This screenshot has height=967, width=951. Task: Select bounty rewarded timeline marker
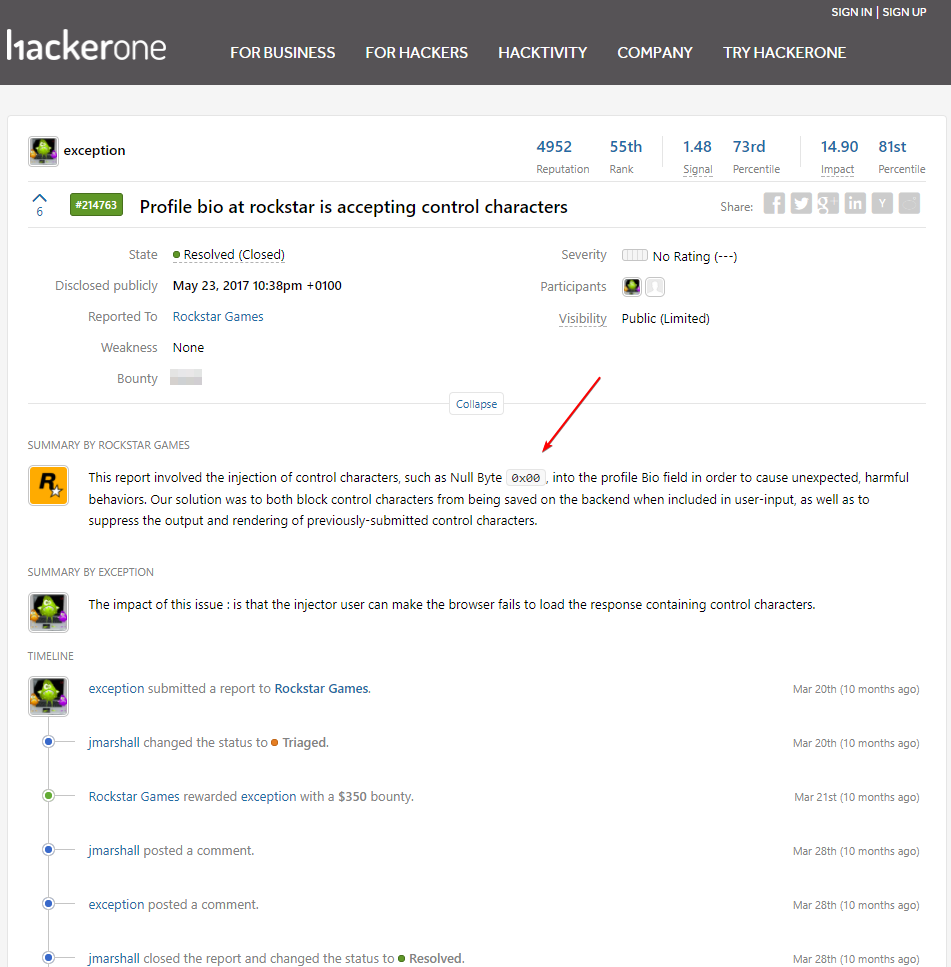tap(49, 796)
